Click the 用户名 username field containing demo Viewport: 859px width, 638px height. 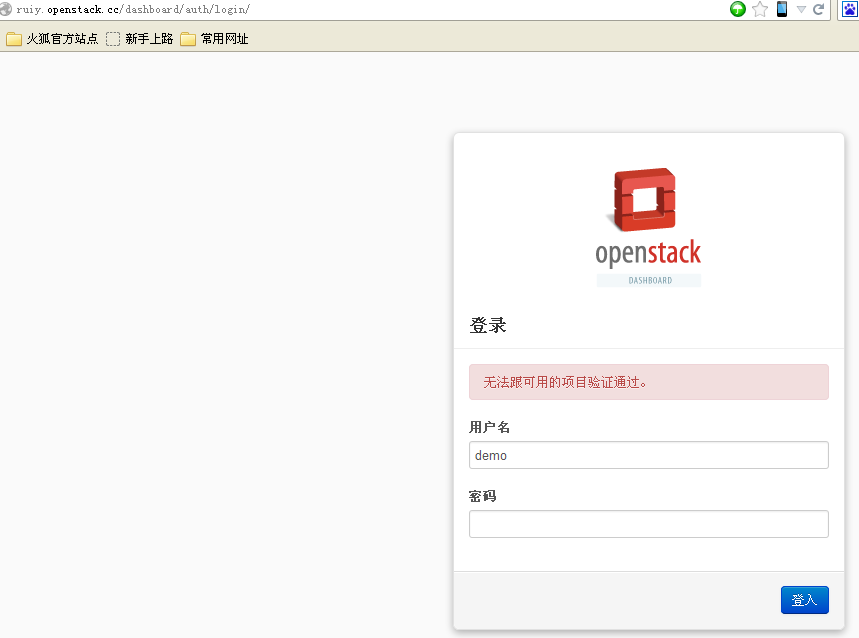click(649, 455)
